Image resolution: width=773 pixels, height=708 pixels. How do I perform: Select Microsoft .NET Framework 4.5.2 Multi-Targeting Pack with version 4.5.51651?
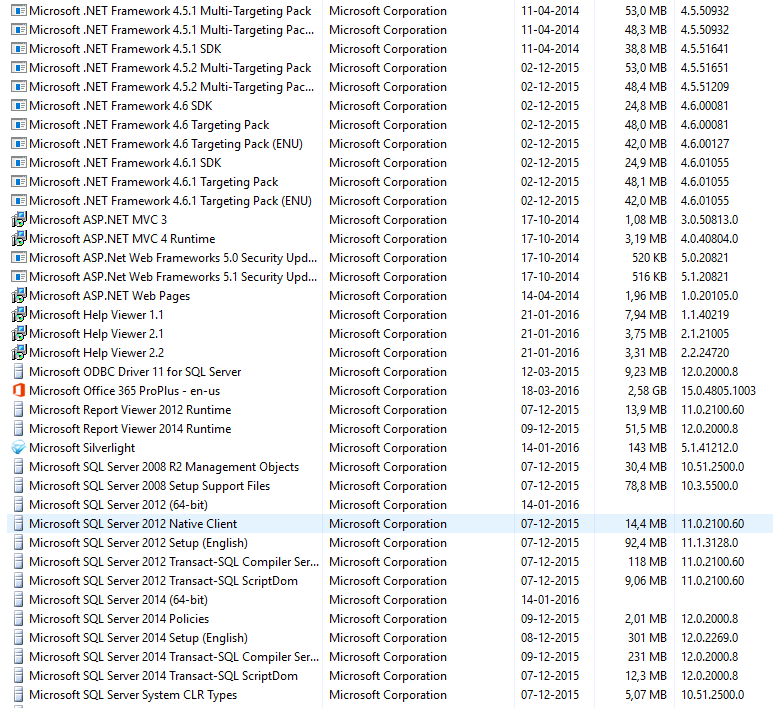(x=170, y=68)
